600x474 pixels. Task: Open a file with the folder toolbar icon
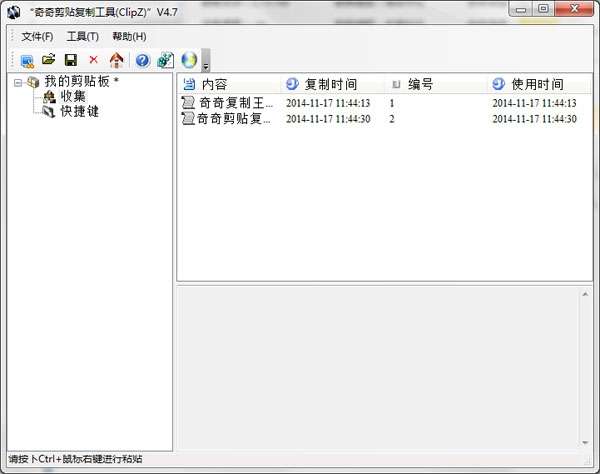click(49, 60)
